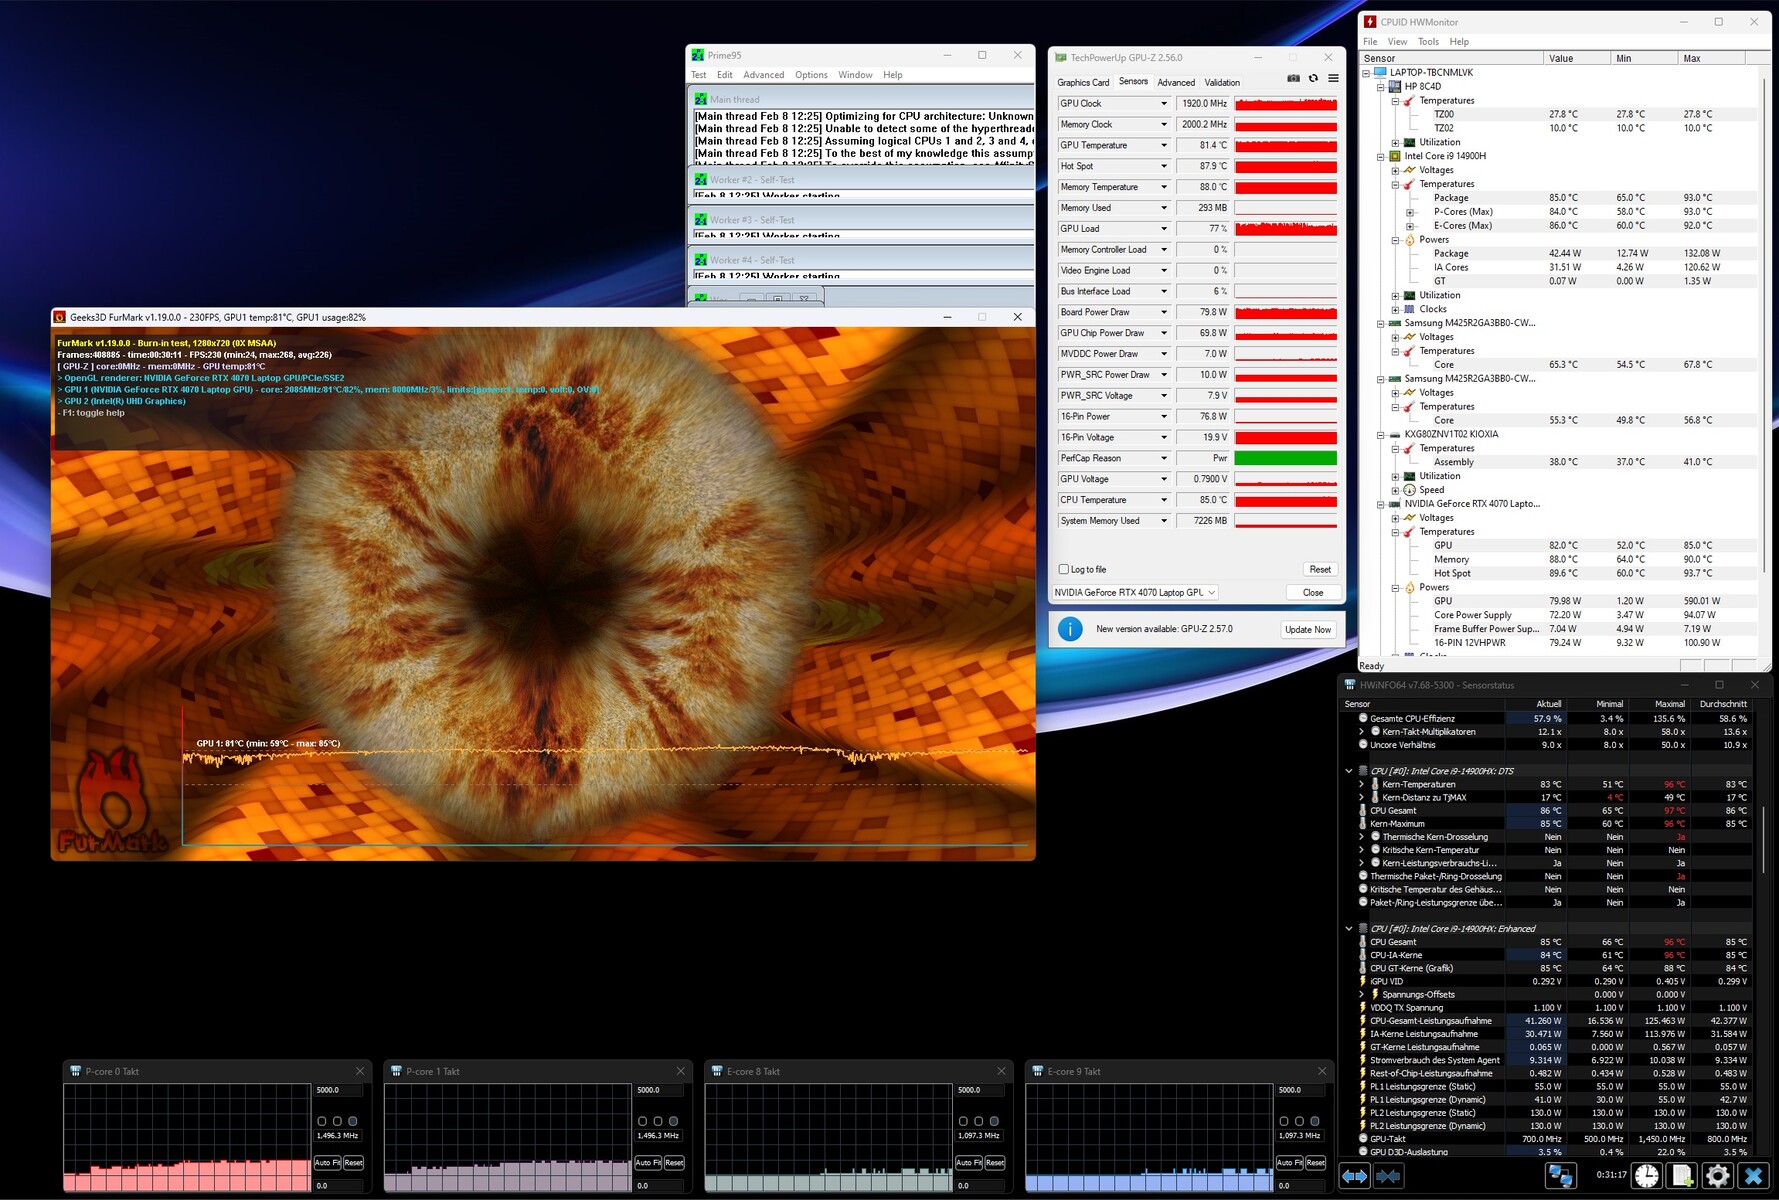Collapse CPU [#0] DTS section in HWiNFO
This screenshot has height=1200, width=1779.
1348,771
